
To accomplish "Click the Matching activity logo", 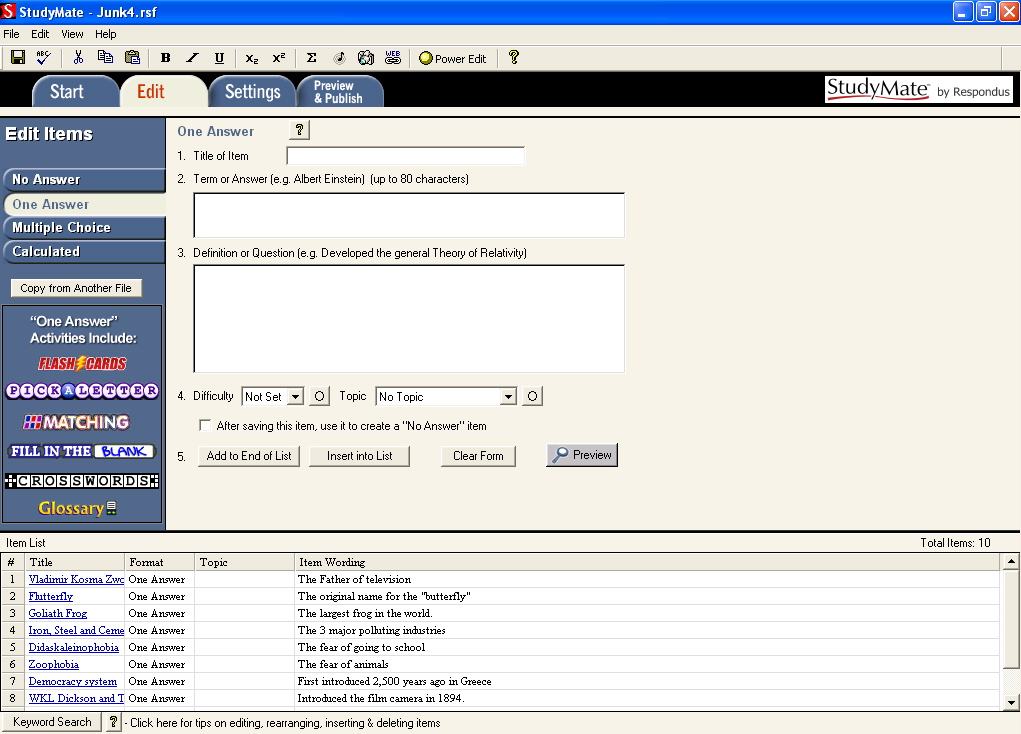I will coord(76,422).
